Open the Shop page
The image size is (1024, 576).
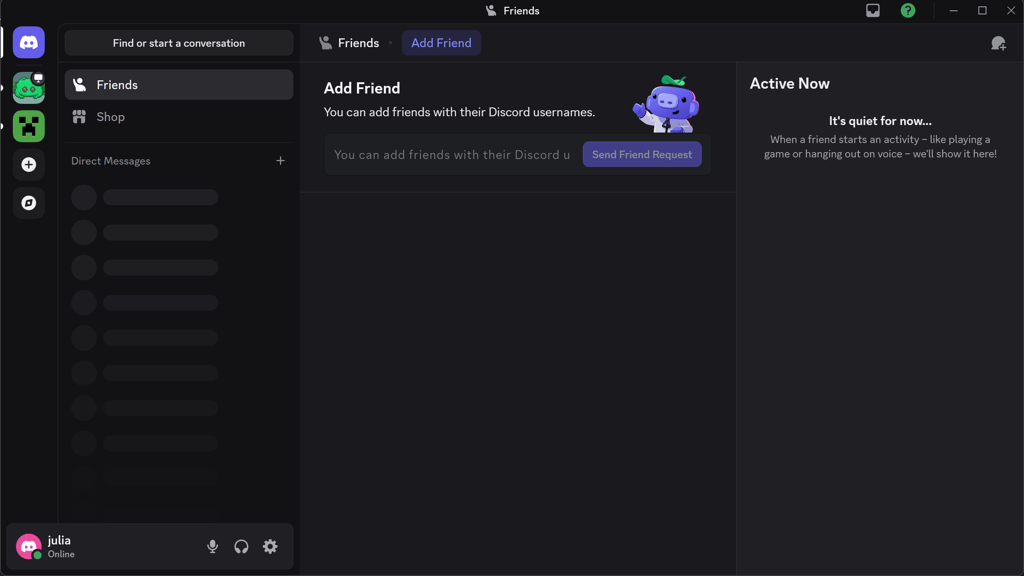179,117
